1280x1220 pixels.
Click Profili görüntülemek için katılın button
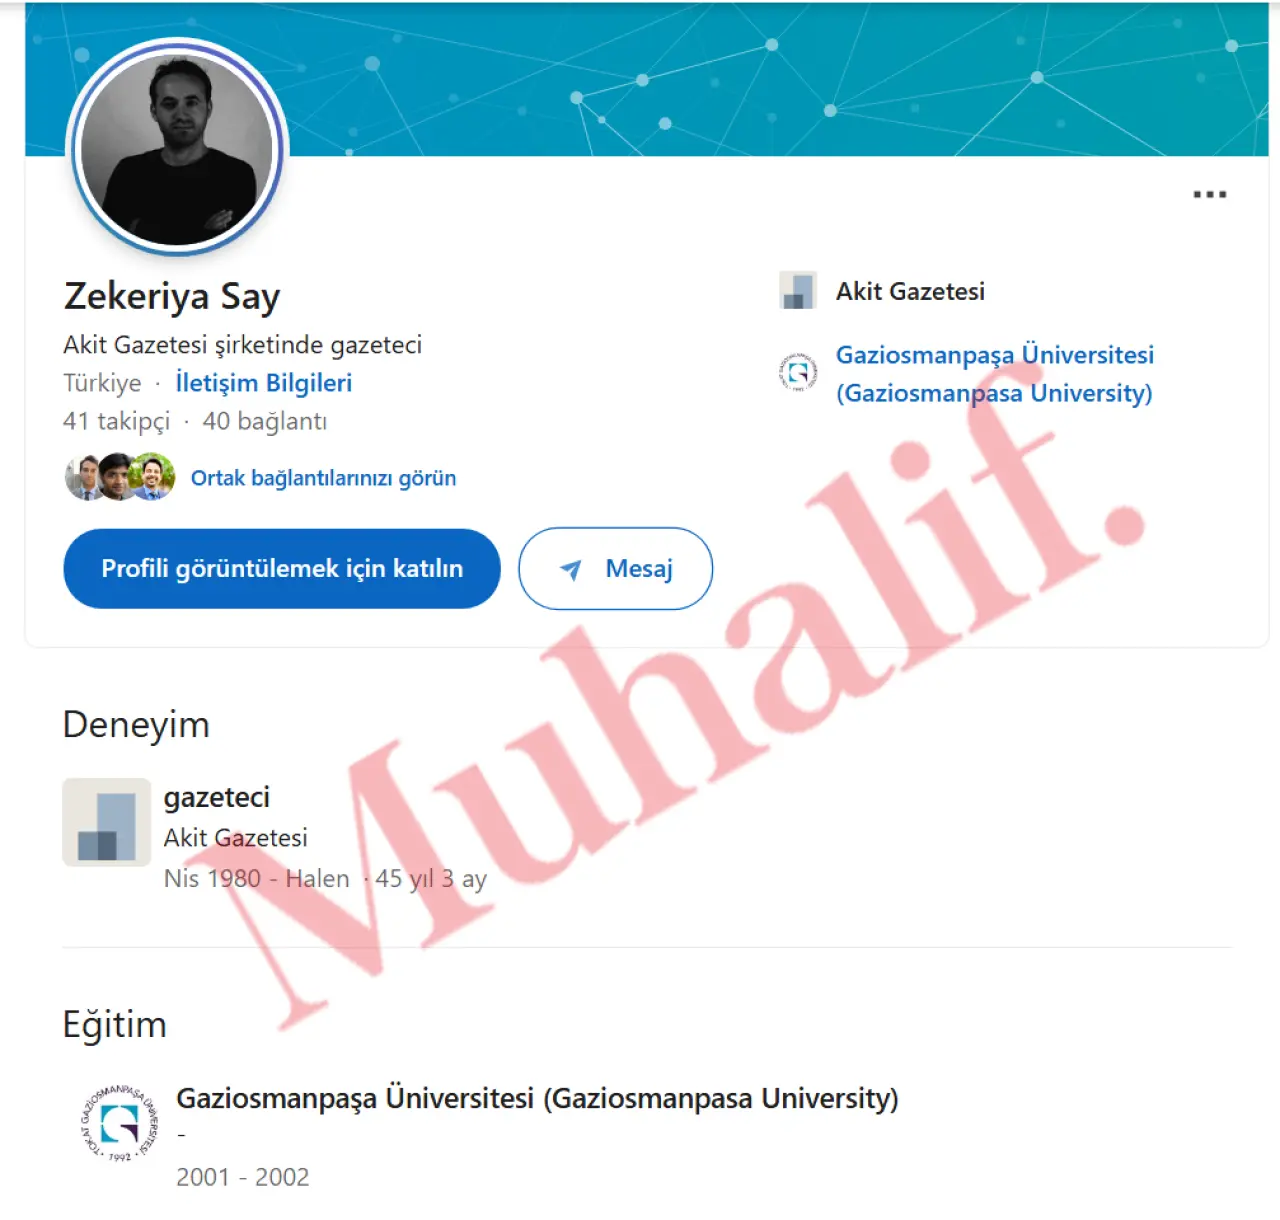[x=282, y=568]
